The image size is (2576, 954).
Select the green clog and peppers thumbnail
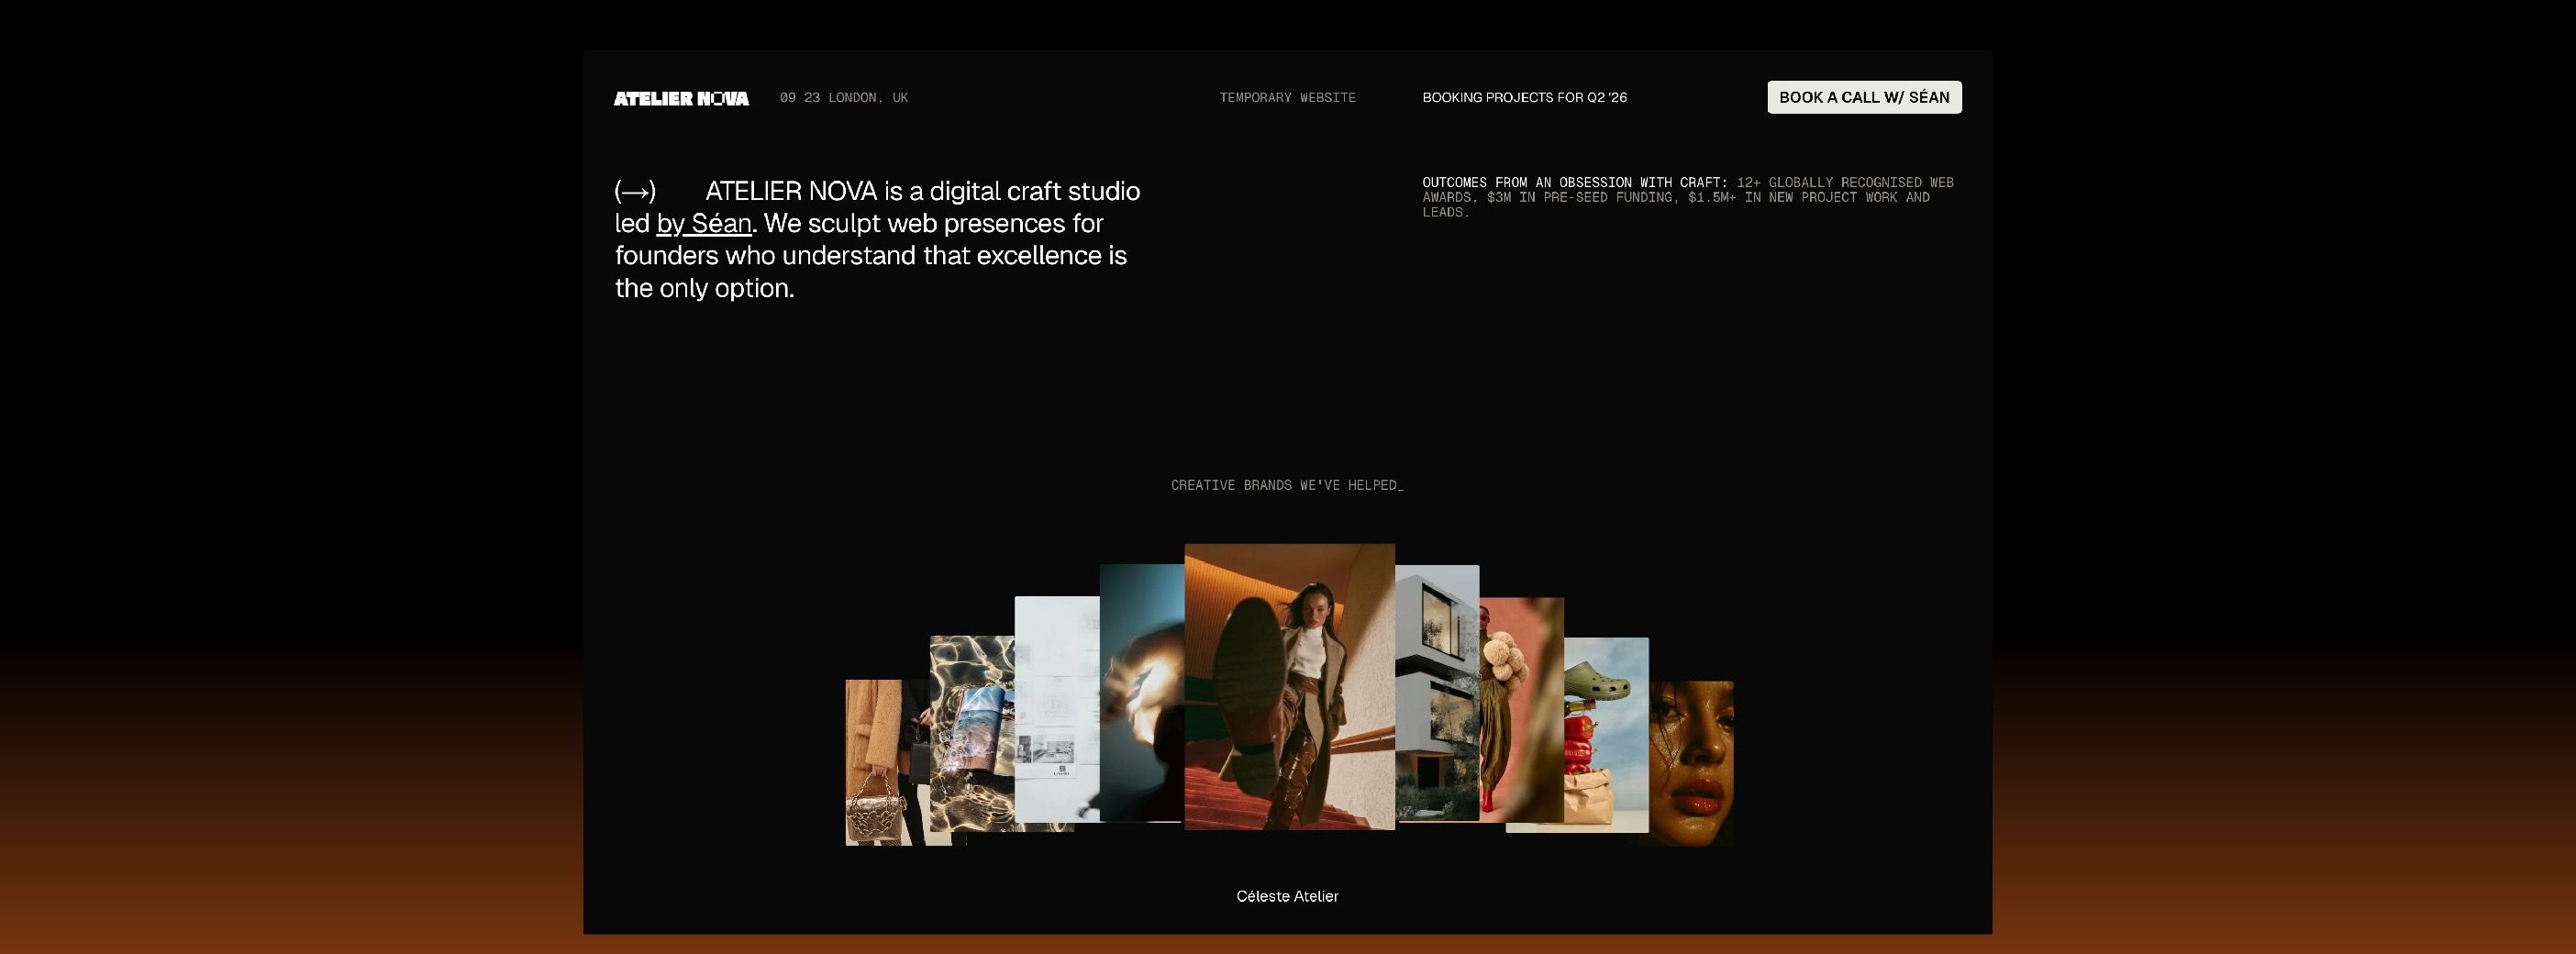click(x=1606, y=735)
